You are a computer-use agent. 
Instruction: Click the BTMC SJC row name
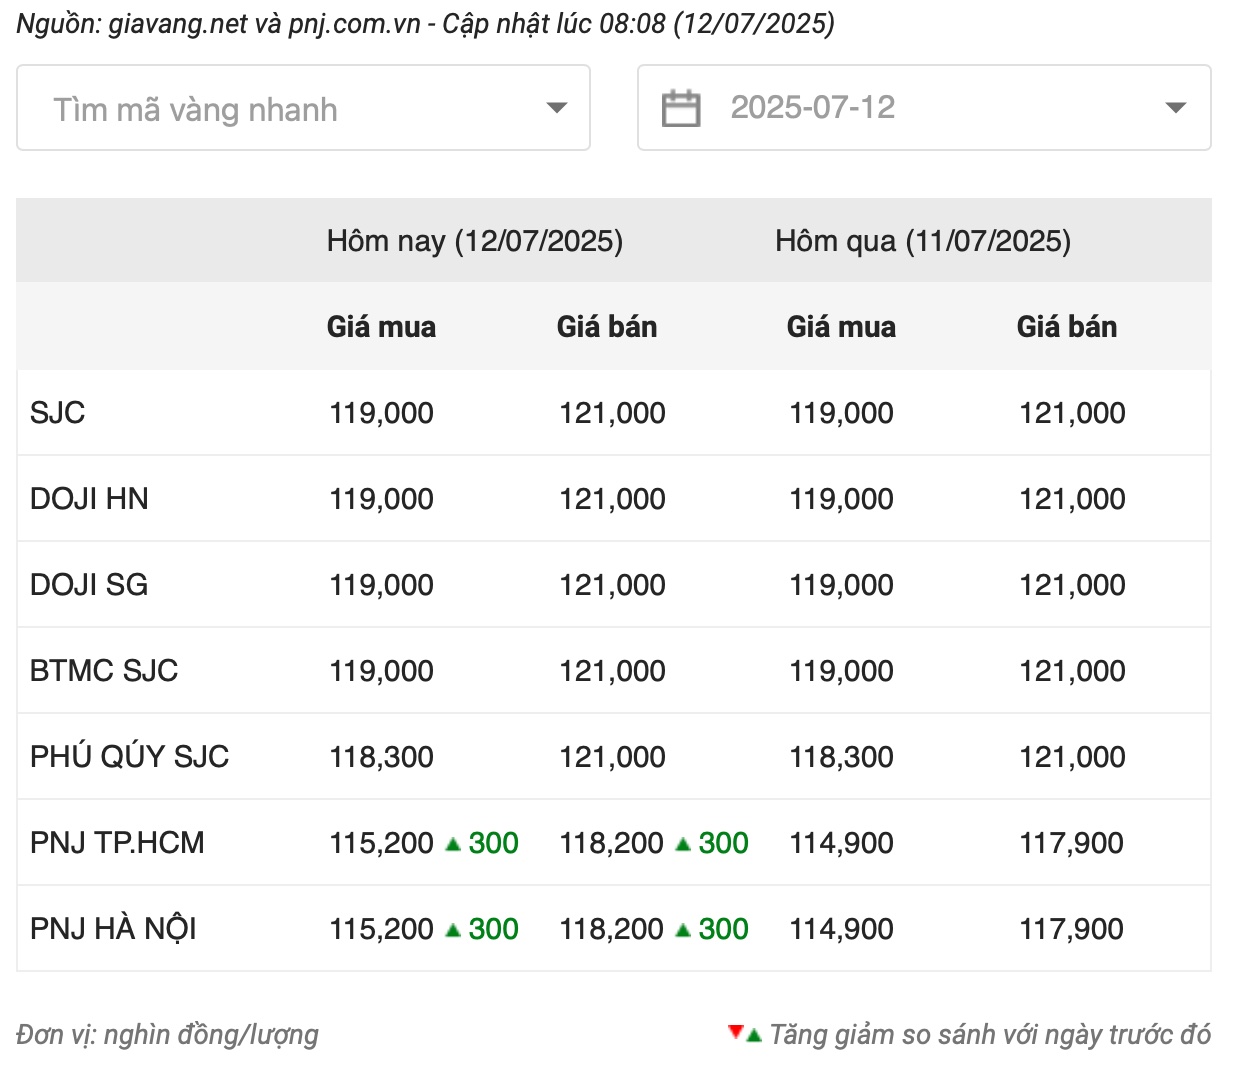104,671
